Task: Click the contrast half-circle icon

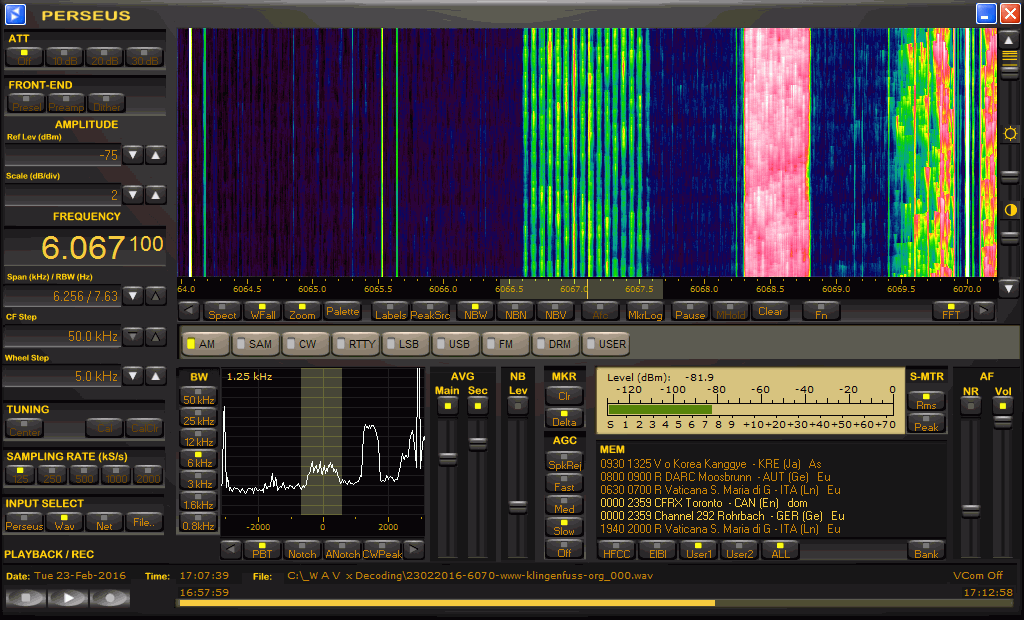Action: [1010, 210]
